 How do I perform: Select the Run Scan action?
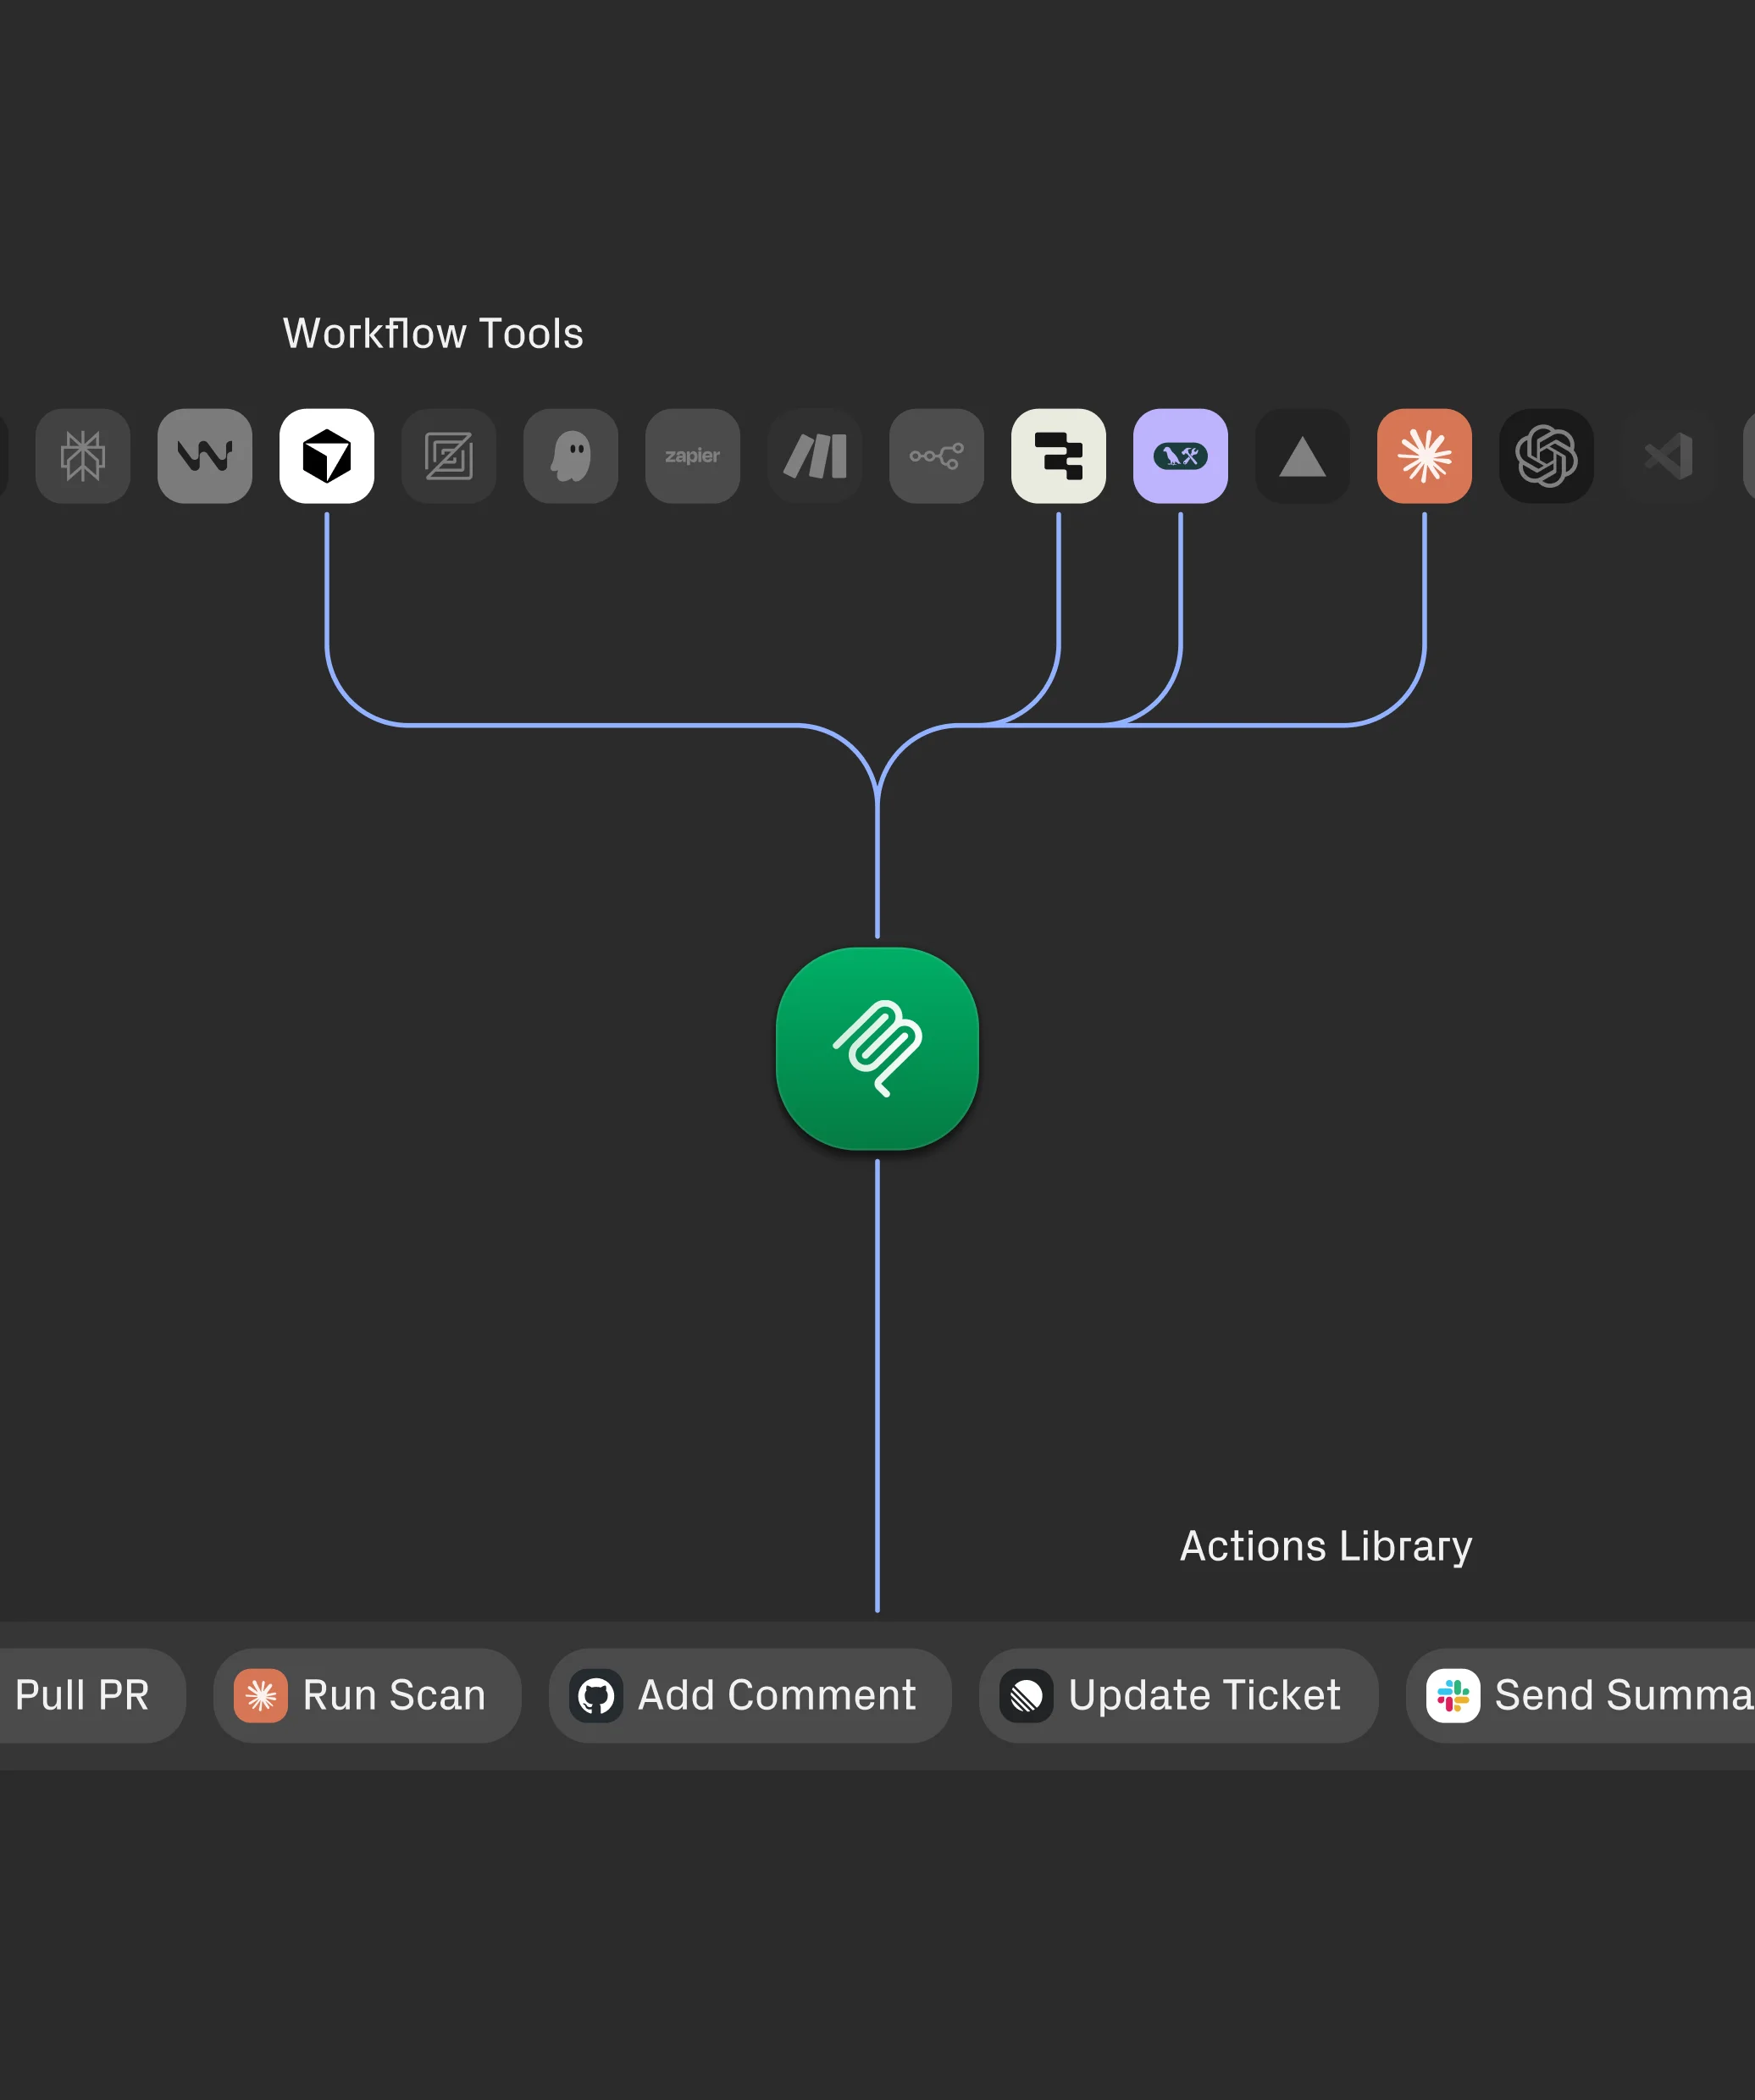pos(366,1695)
